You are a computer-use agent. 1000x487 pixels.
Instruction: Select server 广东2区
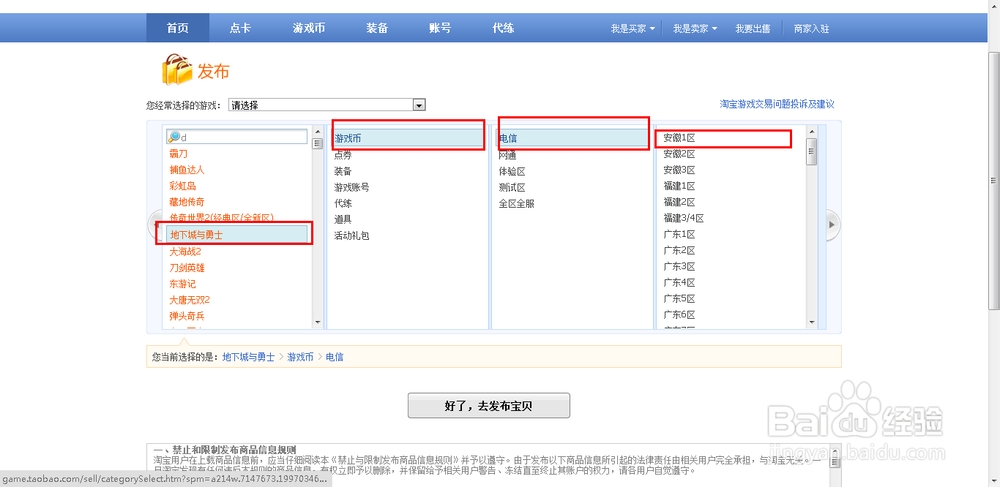679,250
